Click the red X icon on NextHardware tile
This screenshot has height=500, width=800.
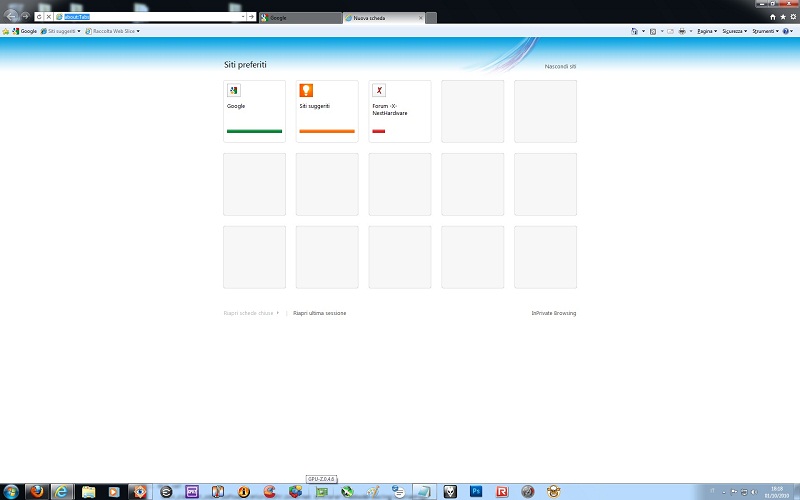pos(379,91)
